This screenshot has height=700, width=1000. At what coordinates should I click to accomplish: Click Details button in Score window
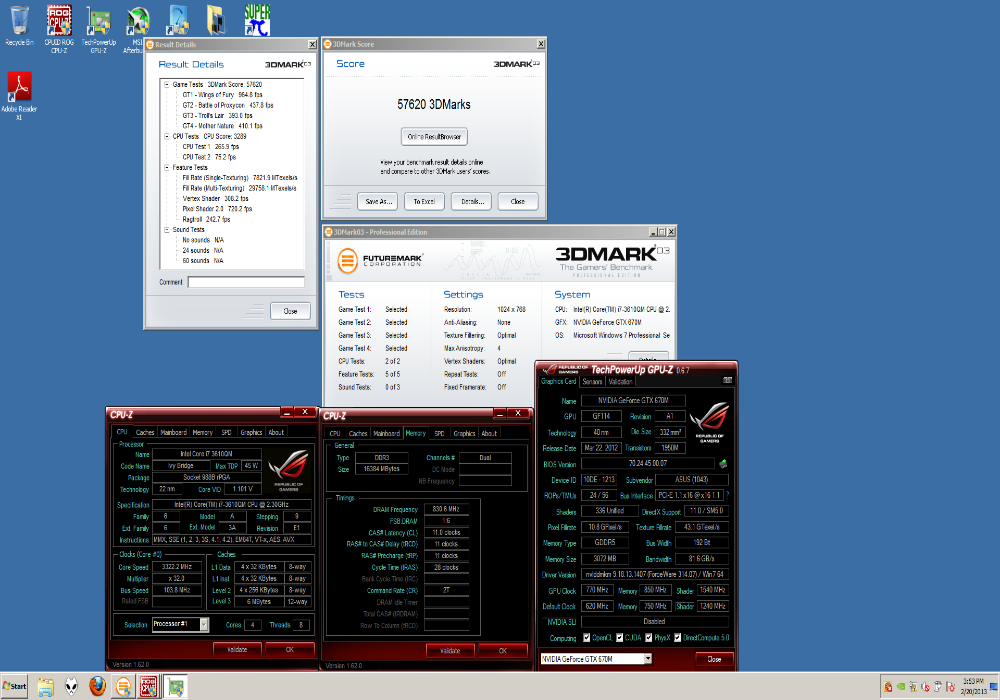472,201
